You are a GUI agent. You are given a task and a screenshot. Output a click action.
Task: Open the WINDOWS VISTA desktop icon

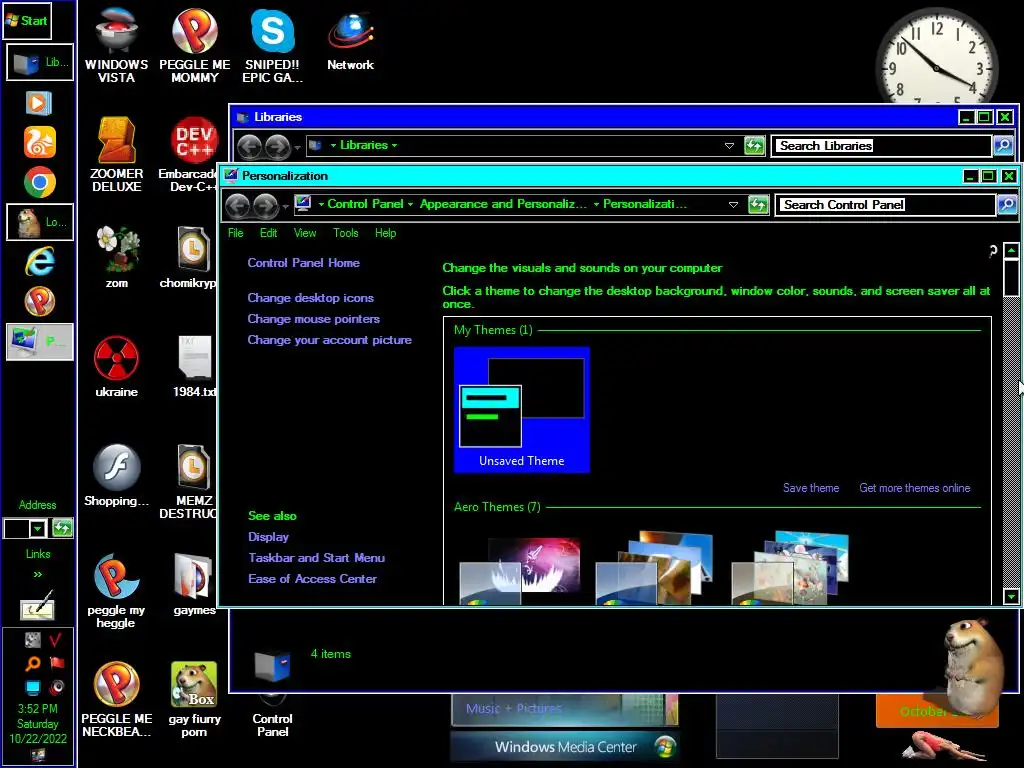pyautogui.click(x=116, y=46)
